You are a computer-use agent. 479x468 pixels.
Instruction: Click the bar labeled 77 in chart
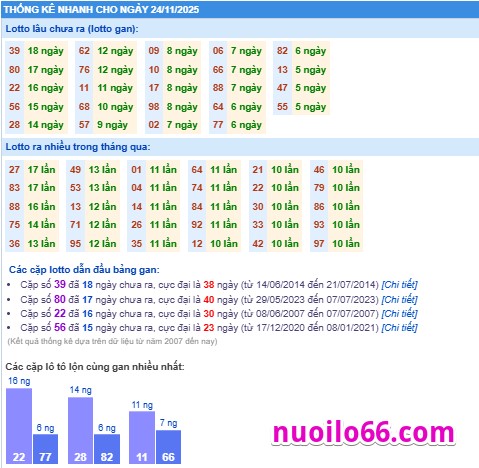click(x=45, y=449)
